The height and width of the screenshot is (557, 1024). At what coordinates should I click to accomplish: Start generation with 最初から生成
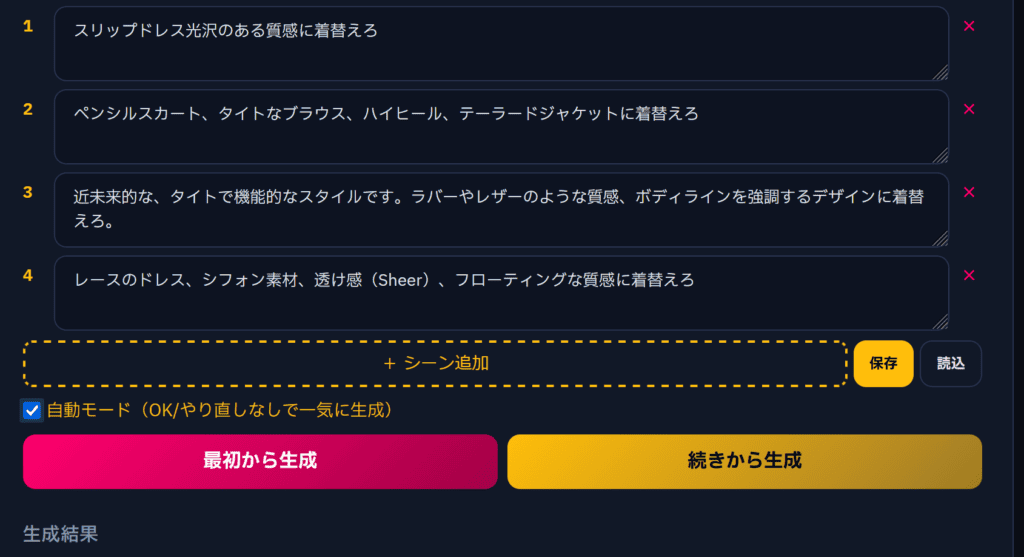pyautogui.click(x=260, y=461)
